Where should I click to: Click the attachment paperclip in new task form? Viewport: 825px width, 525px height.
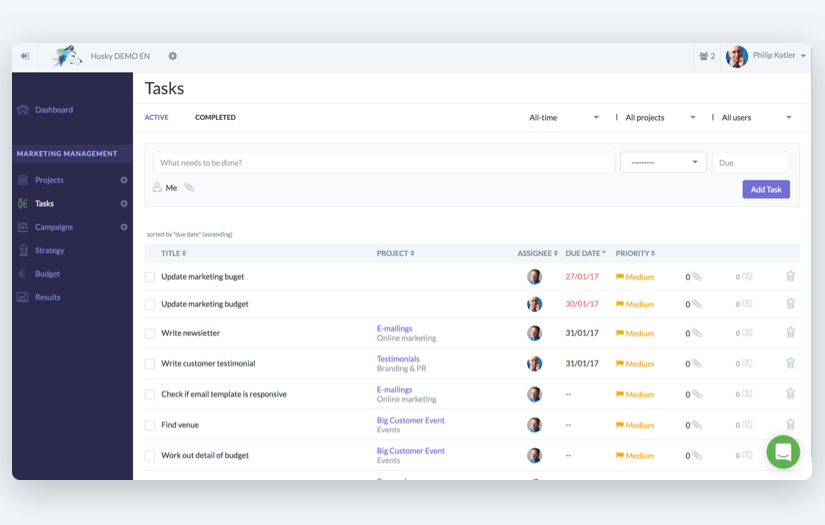[x=189, y=187]
